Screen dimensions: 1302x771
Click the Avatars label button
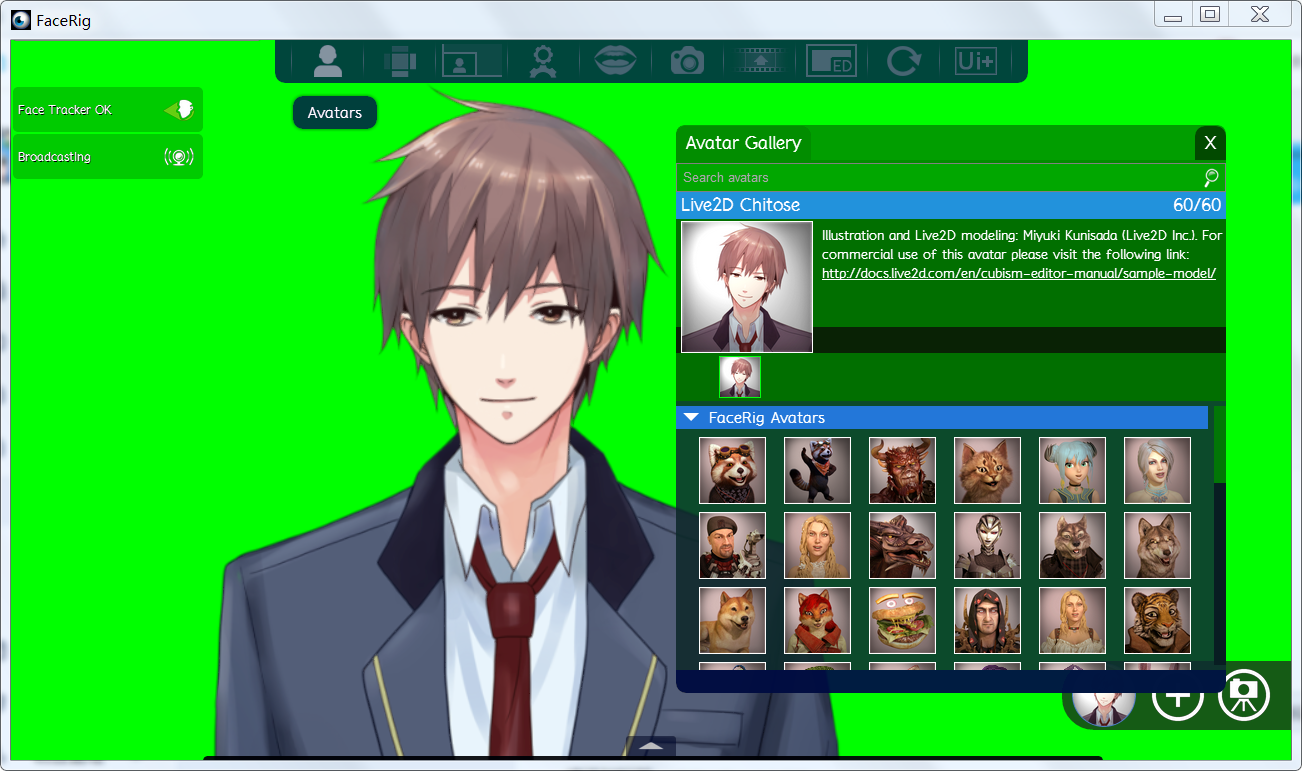click(335, 113)
